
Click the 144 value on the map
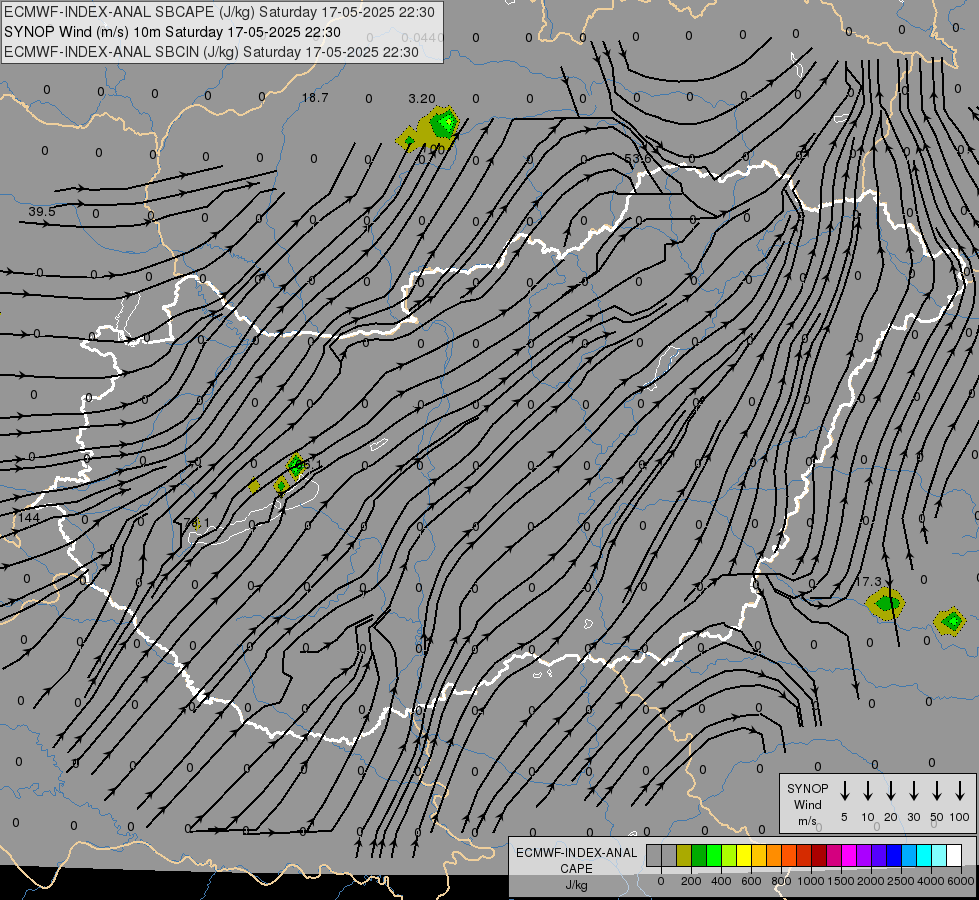pyautogui.click(x=29, y=517)
